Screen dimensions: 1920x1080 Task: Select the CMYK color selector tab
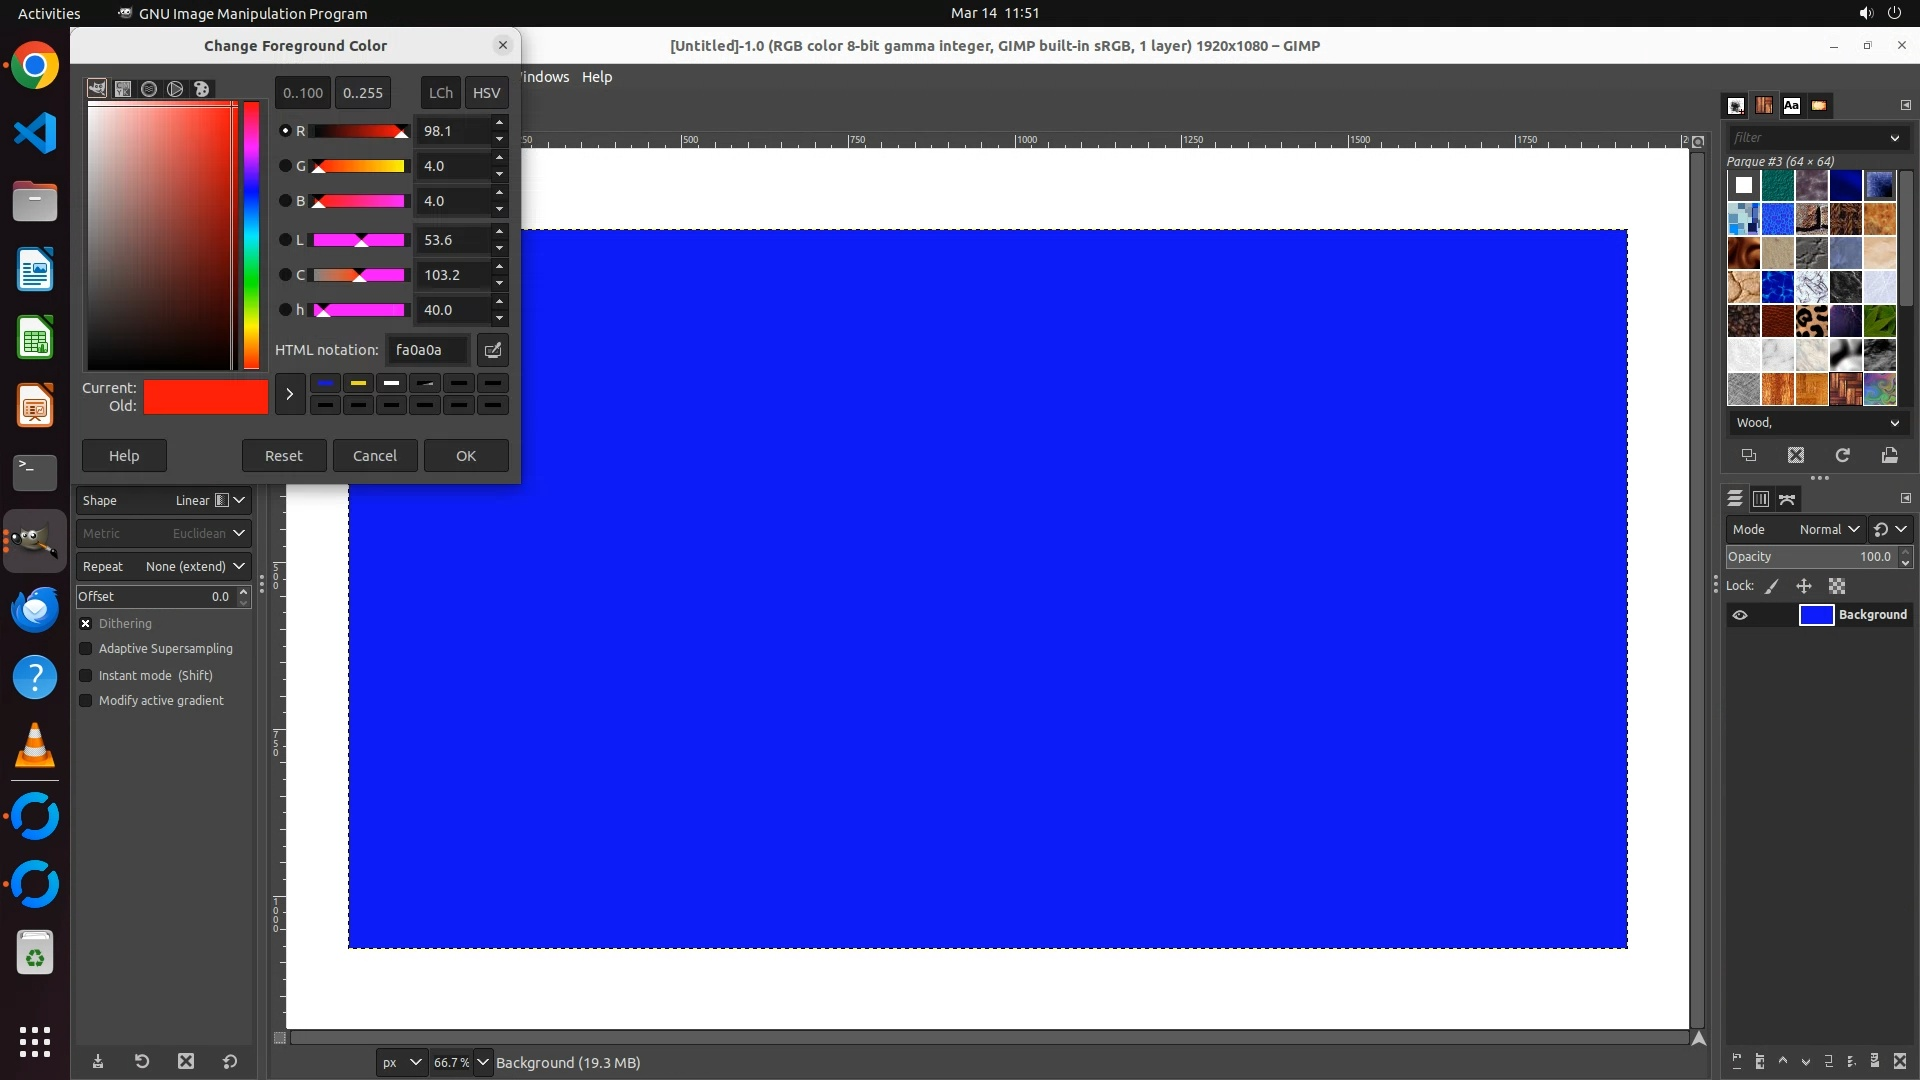click(x=123, y=89)
